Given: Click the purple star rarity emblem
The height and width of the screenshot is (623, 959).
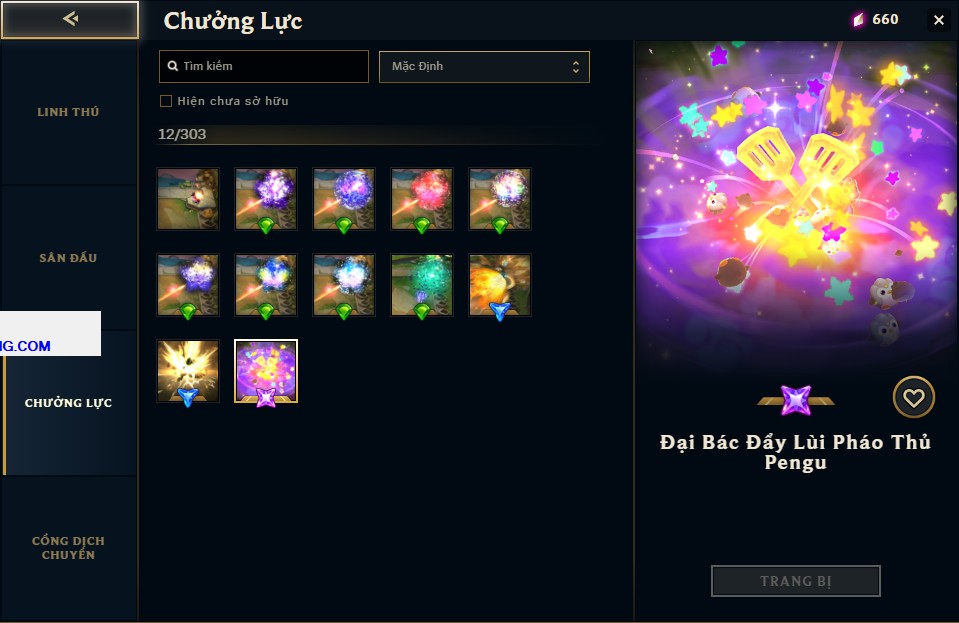Looking at the screenshot, I should pos(796,400).
